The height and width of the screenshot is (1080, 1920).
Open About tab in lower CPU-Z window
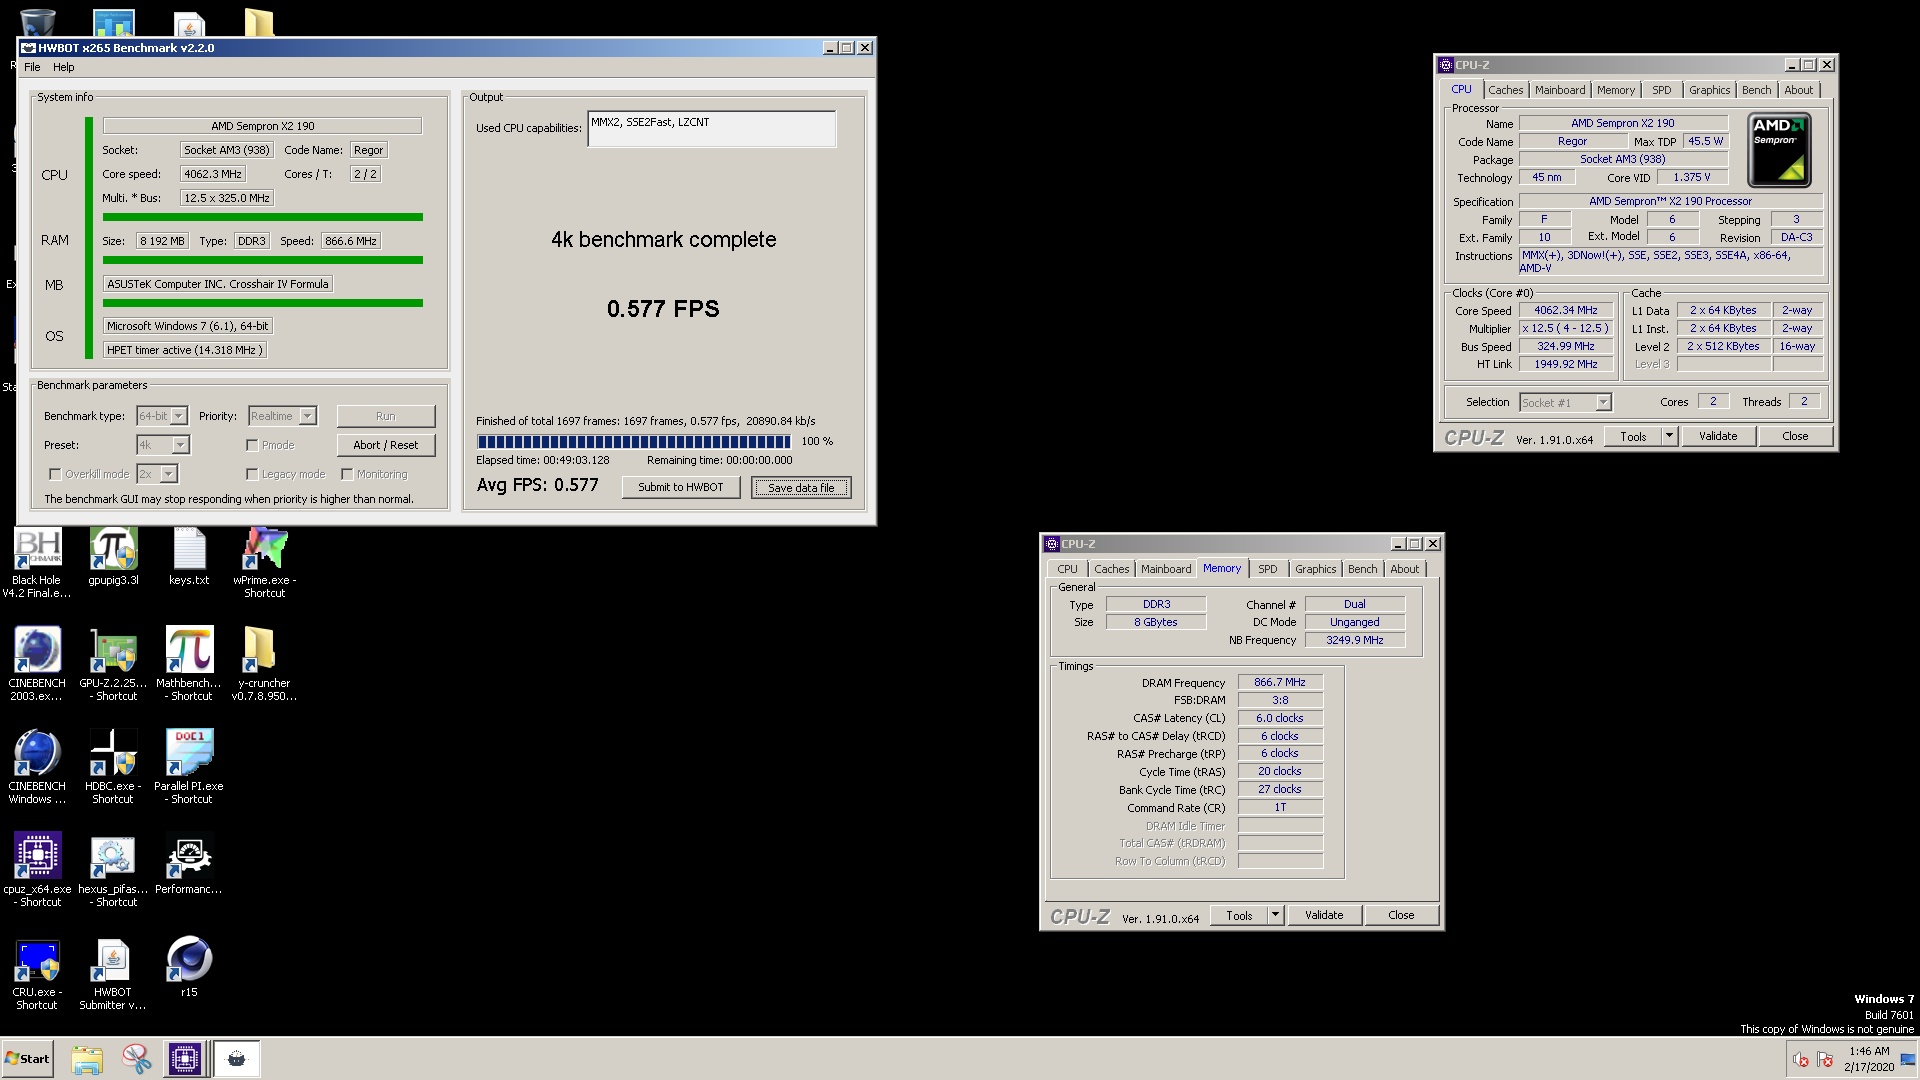coord(1405,569)
